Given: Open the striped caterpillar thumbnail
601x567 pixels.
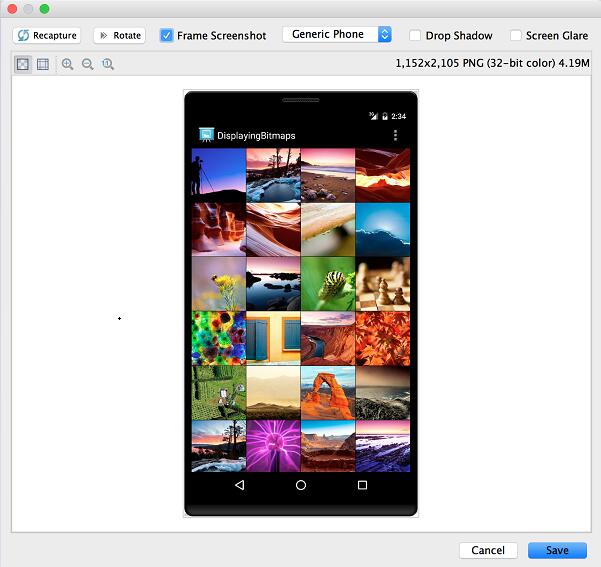Looking at the screenshot, I should pyautogui.click(x=328, y=284).
